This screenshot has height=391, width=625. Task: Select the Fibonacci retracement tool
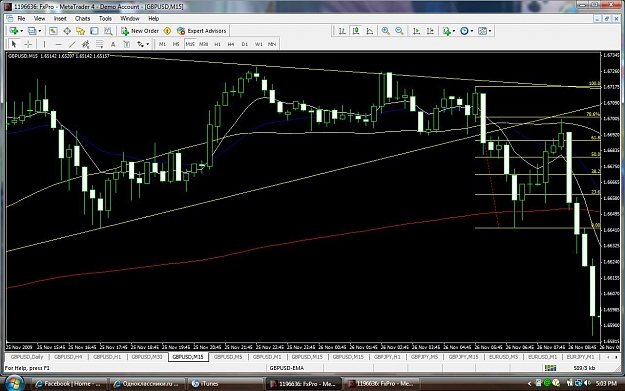tap(99, 44)
